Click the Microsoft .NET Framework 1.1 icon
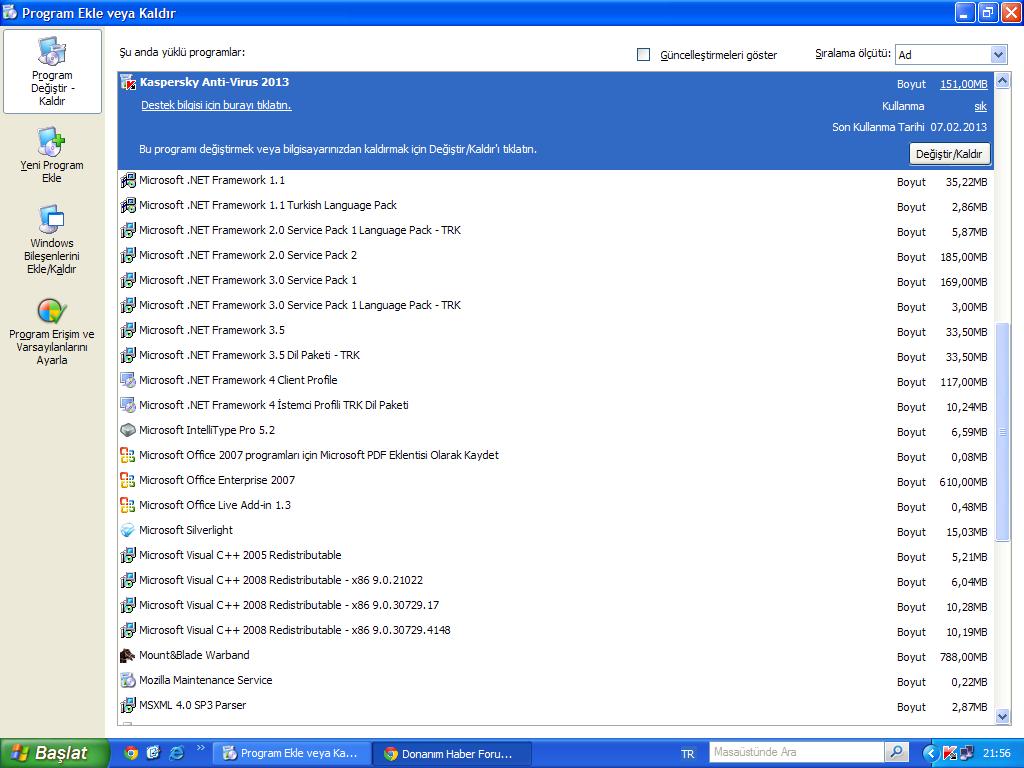Viewport: 1024px width, 768px height. point(128,180)
